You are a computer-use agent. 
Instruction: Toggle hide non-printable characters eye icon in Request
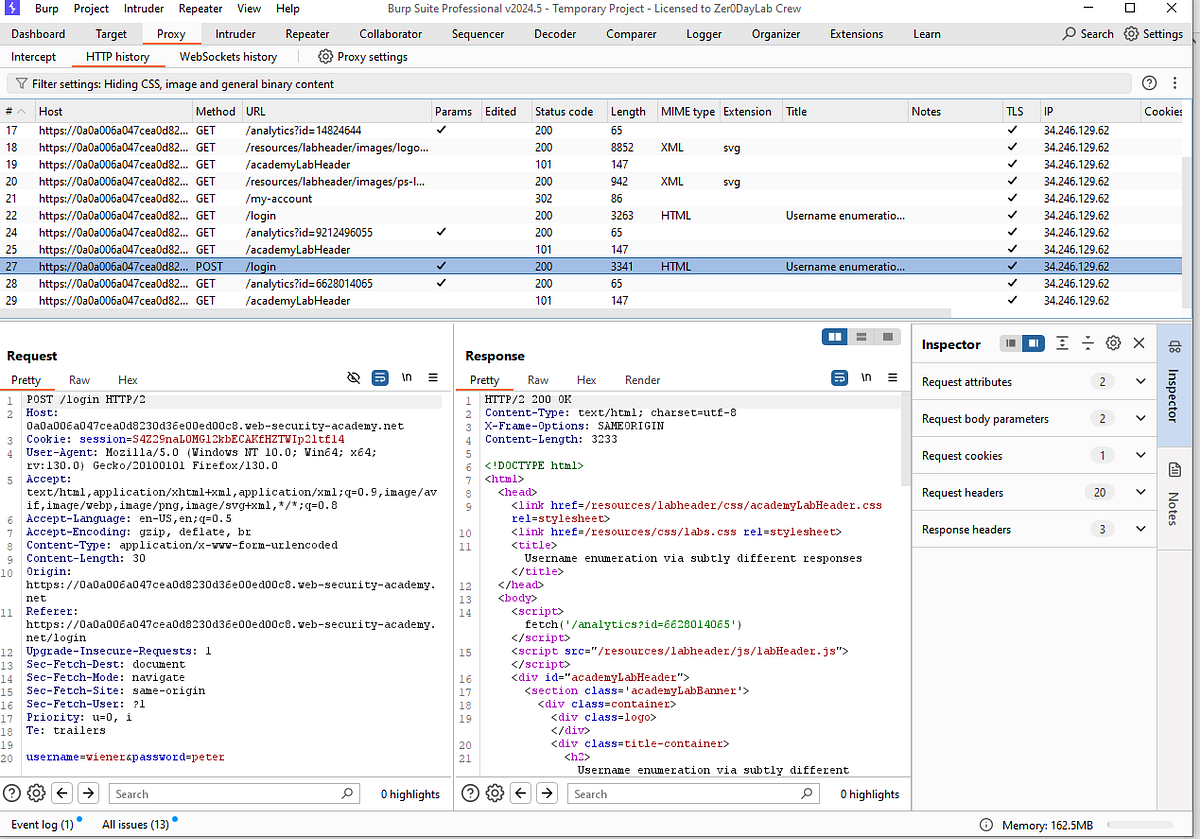click(x=353, y=378)
